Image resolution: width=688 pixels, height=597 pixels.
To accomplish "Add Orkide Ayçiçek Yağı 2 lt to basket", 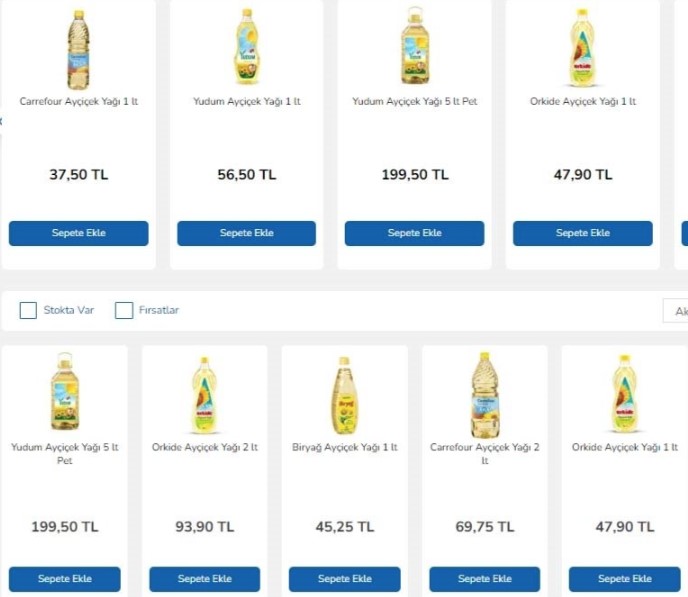I will click(x=204, y=579).
